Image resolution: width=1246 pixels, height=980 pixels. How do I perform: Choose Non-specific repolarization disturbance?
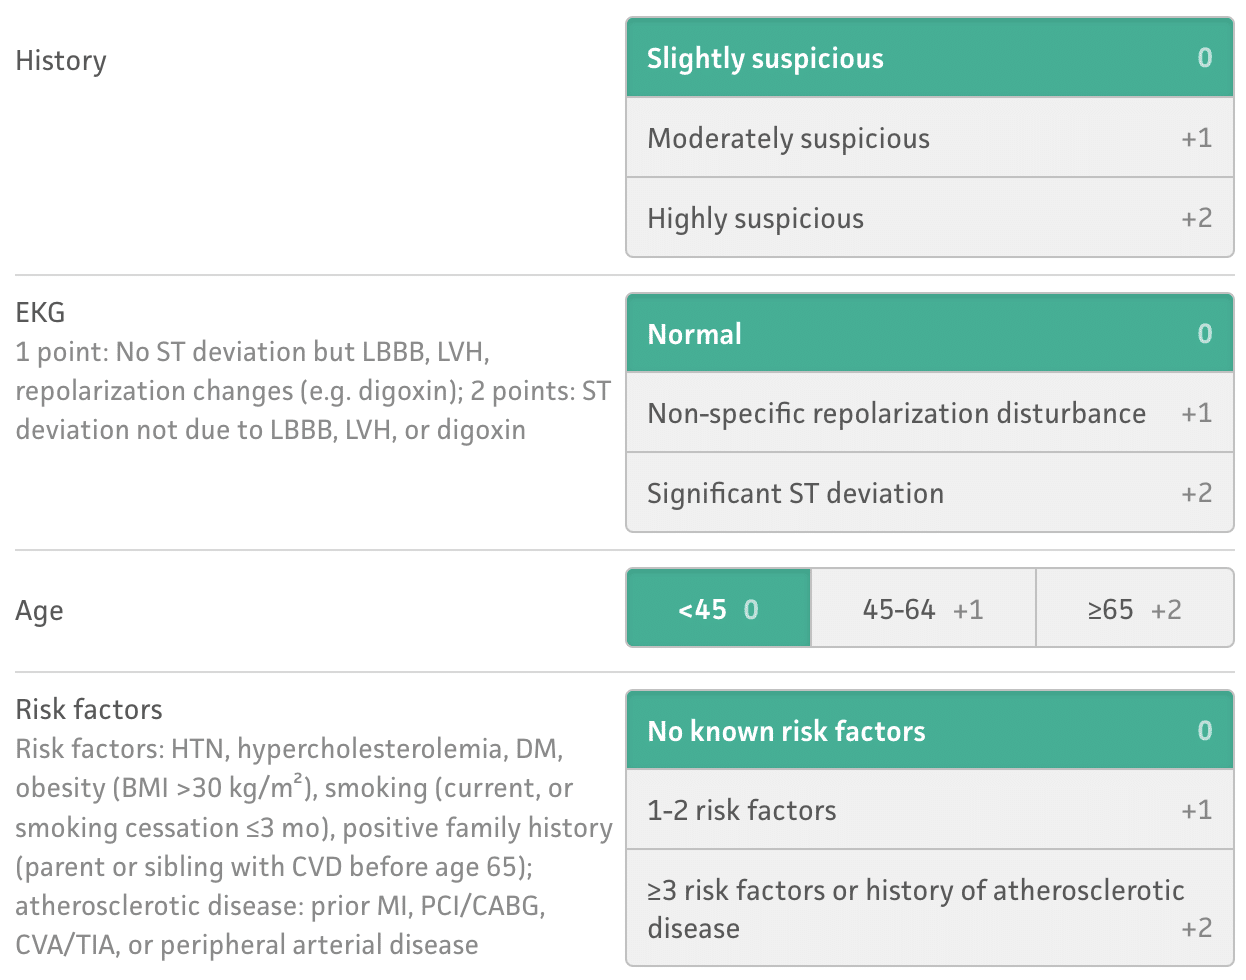(929, 413)
